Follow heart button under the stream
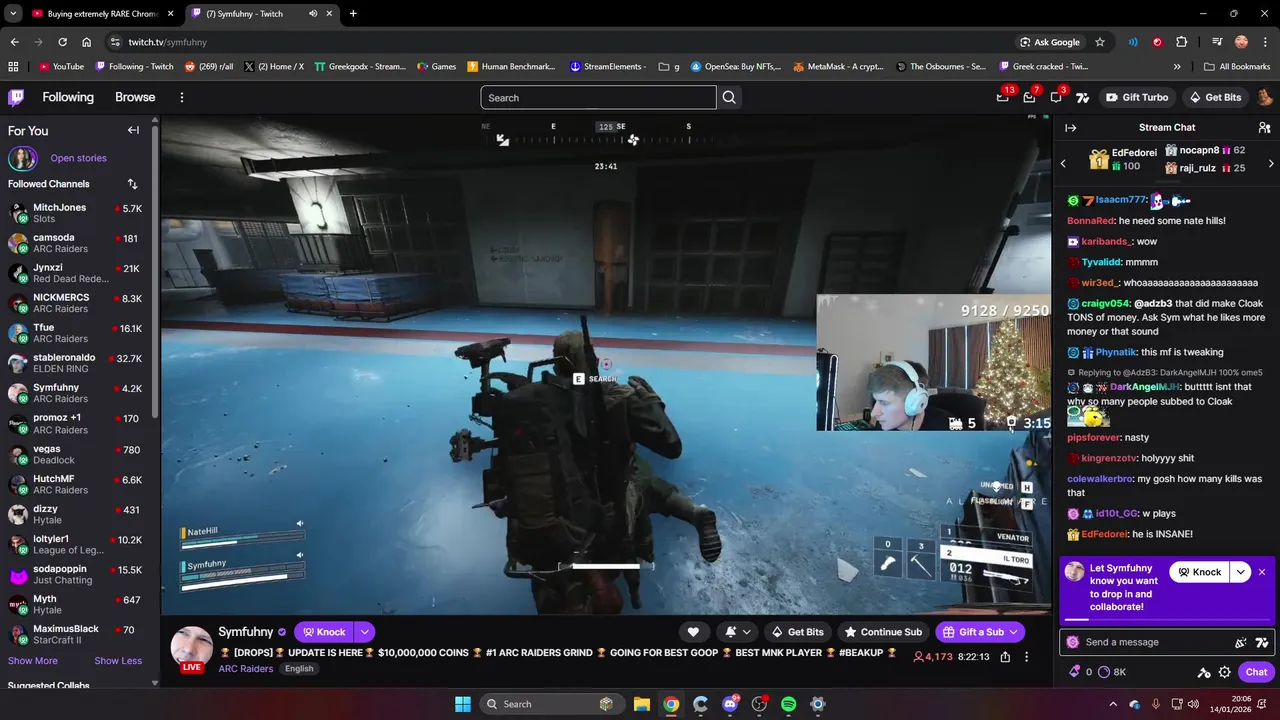 click(693, 632)
